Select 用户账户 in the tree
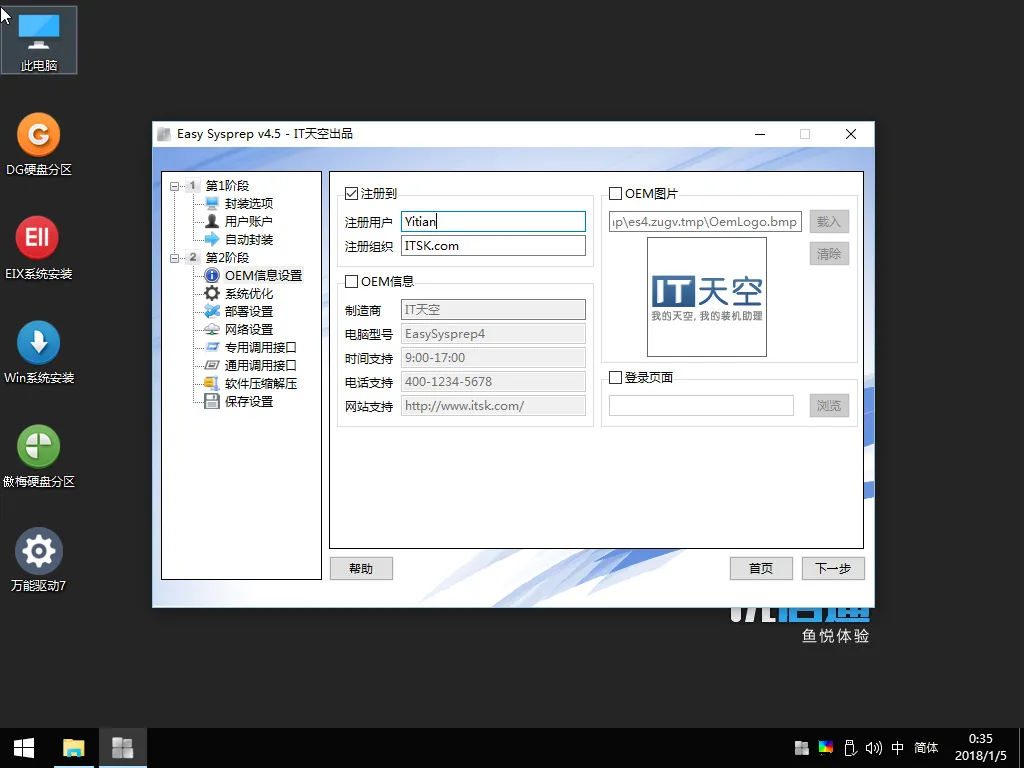This screenshot has height=768, width=1024. (x=249, y=221)
